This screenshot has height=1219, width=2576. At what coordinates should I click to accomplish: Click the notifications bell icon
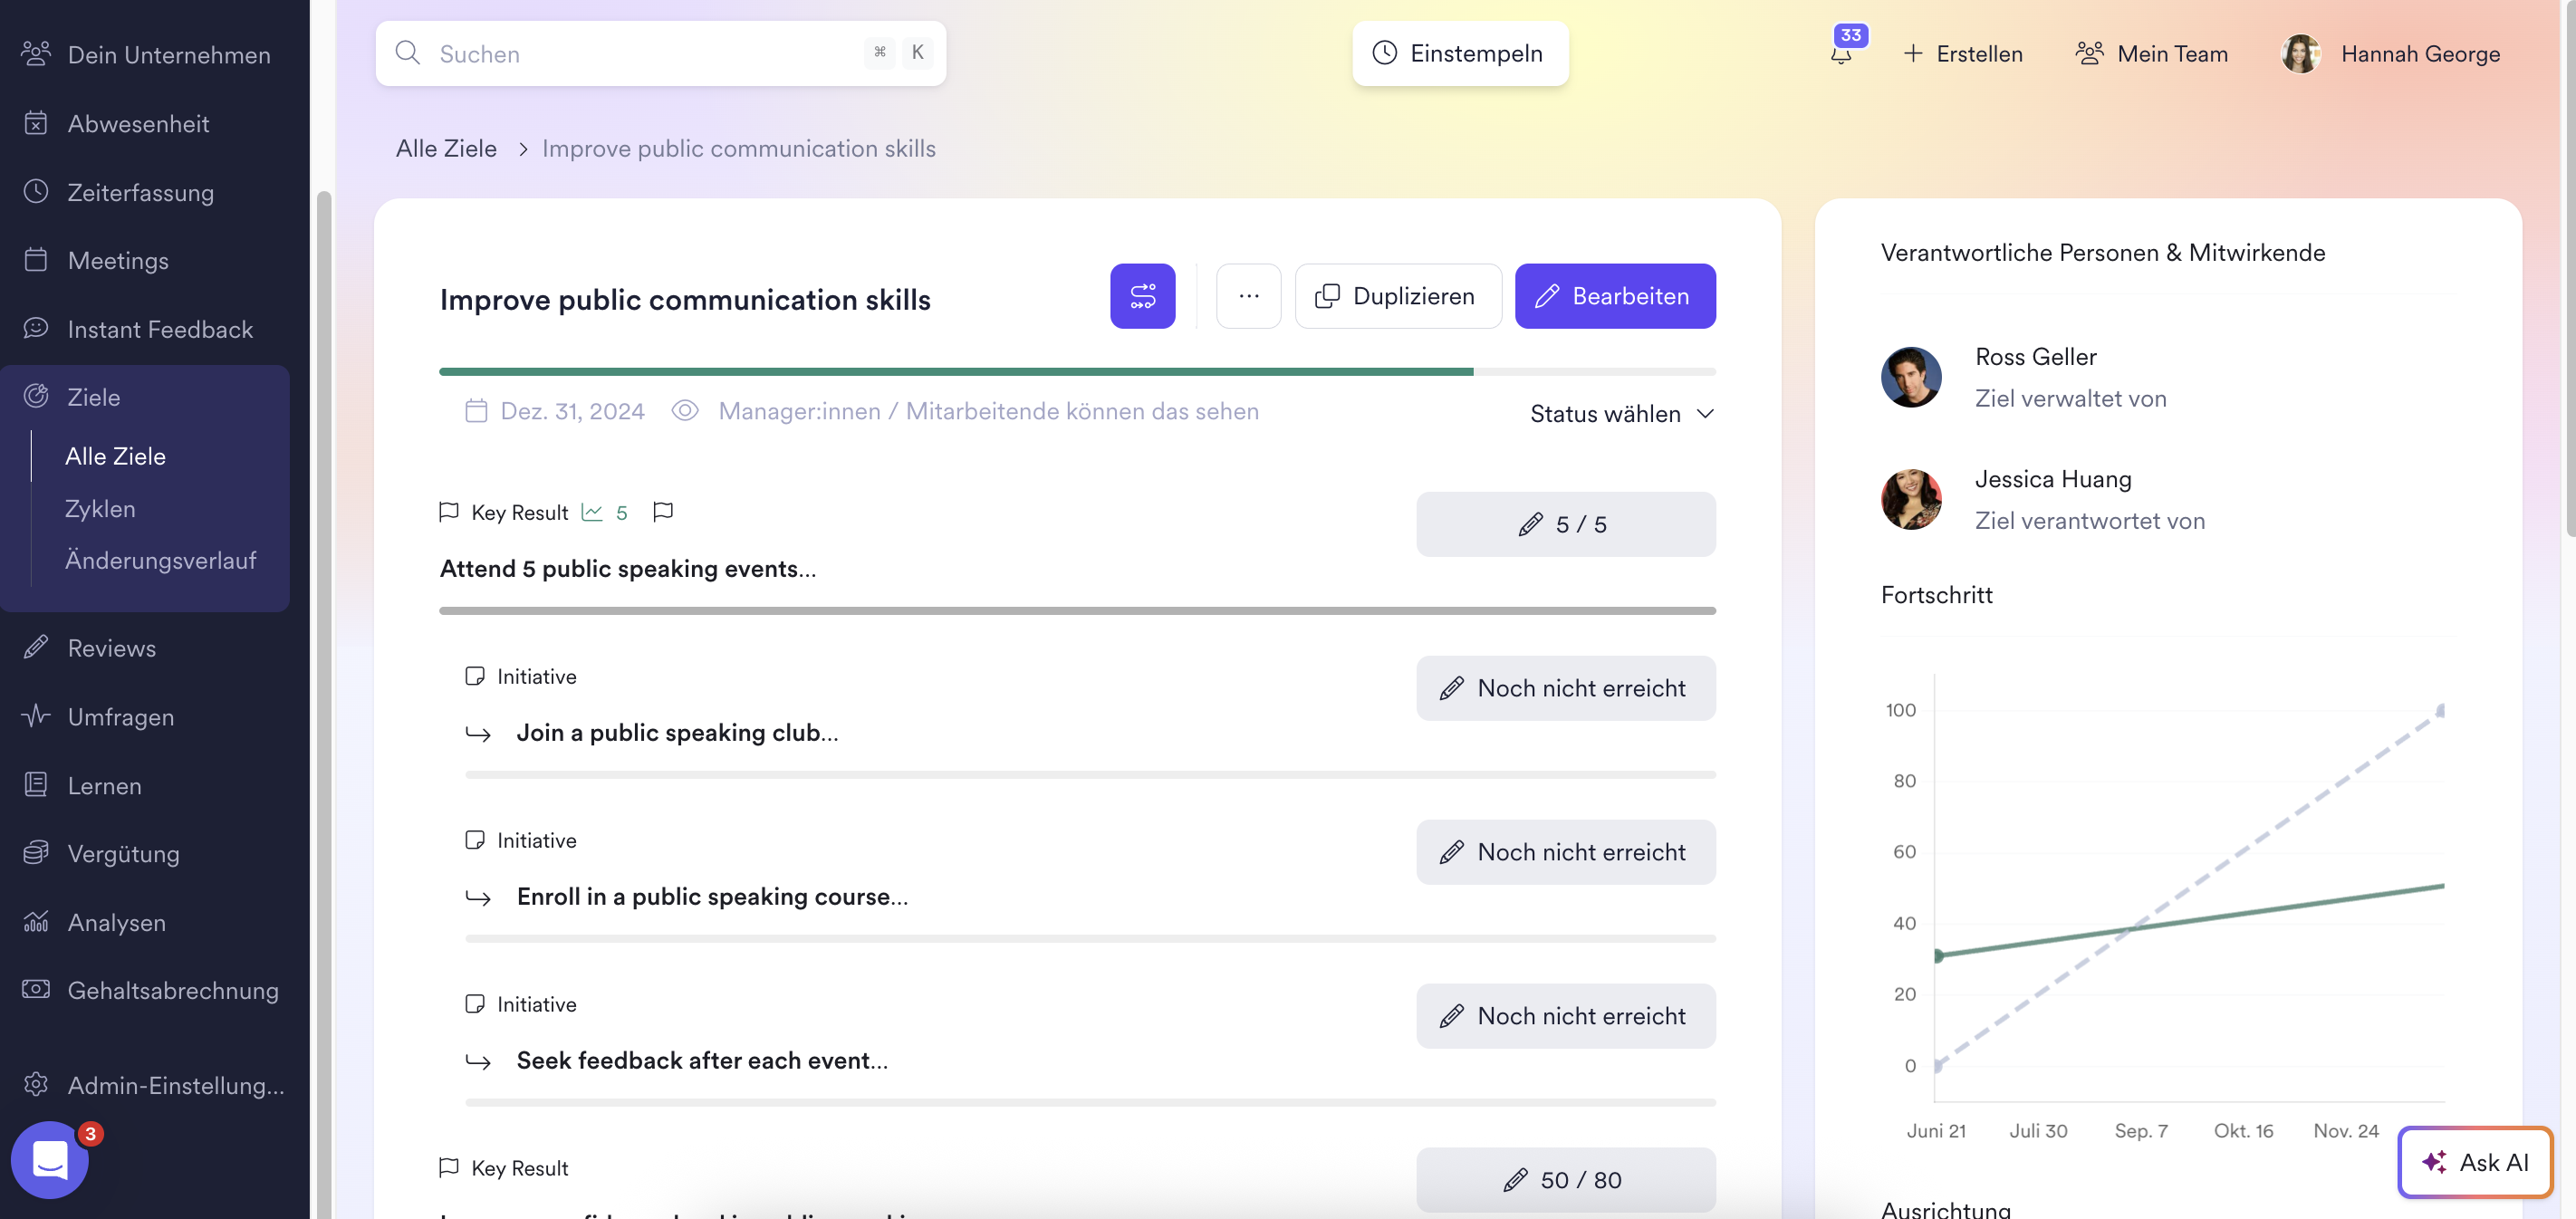click(1840, 54)
